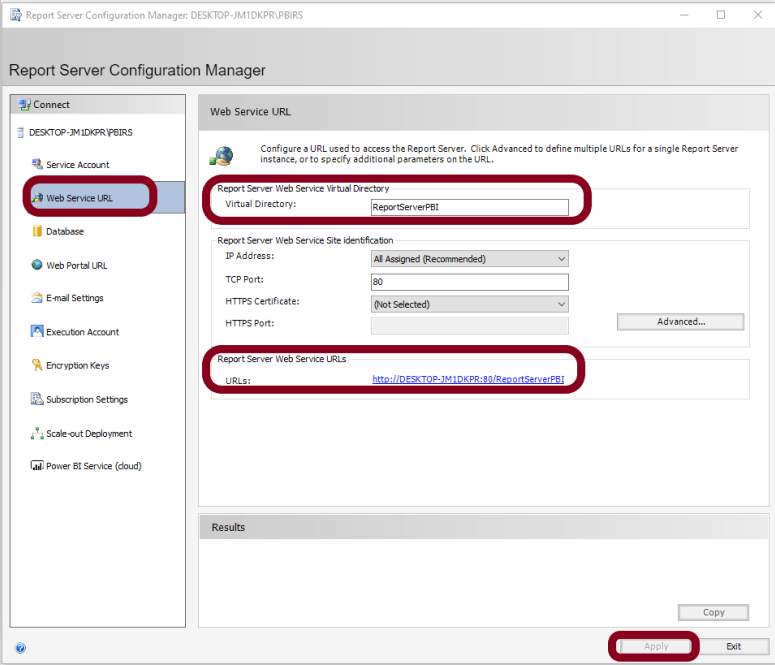775x665 pixels.
Task: Open the ReportServerPBI URL link
Action: click(468, 380)
